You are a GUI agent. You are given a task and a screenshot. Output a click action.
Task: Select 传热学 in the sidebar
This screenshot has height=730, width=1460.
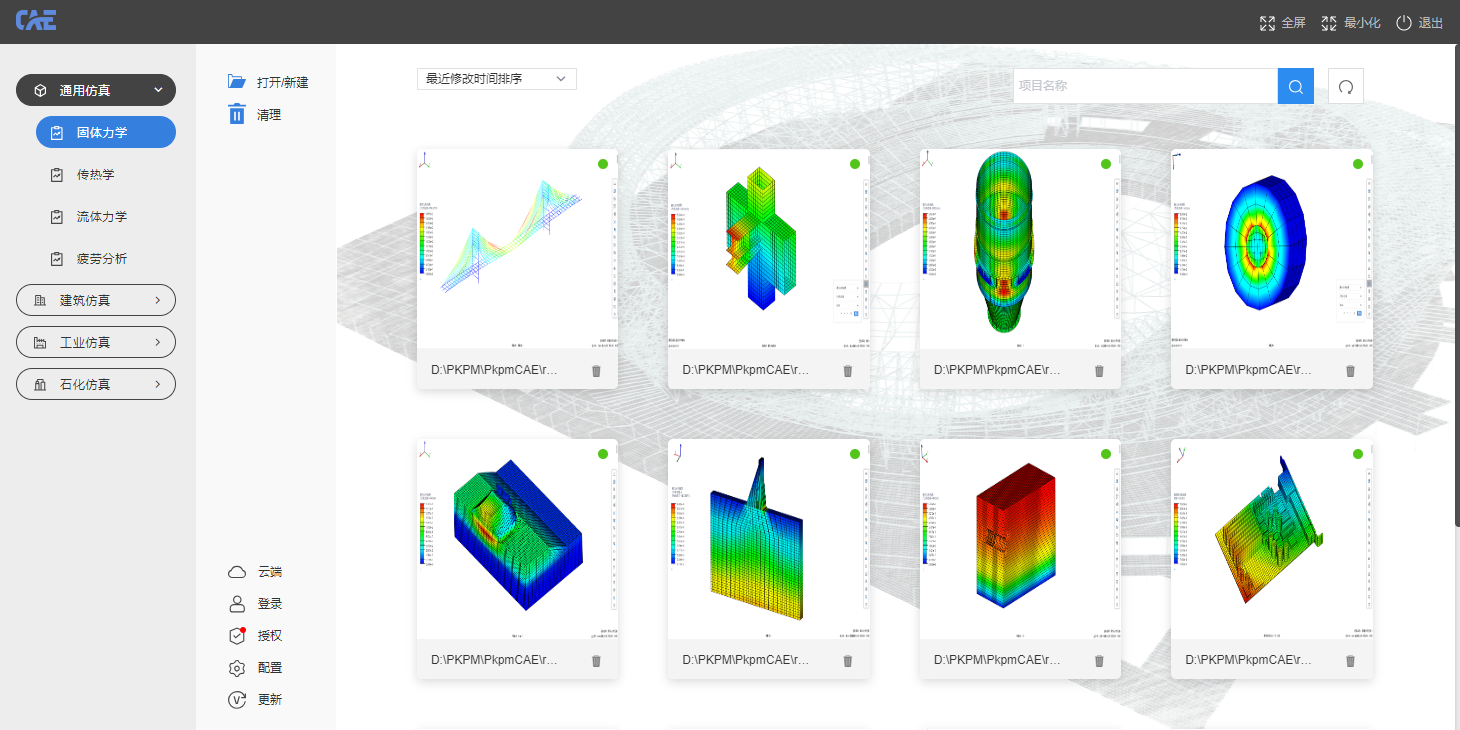point(96,175)
